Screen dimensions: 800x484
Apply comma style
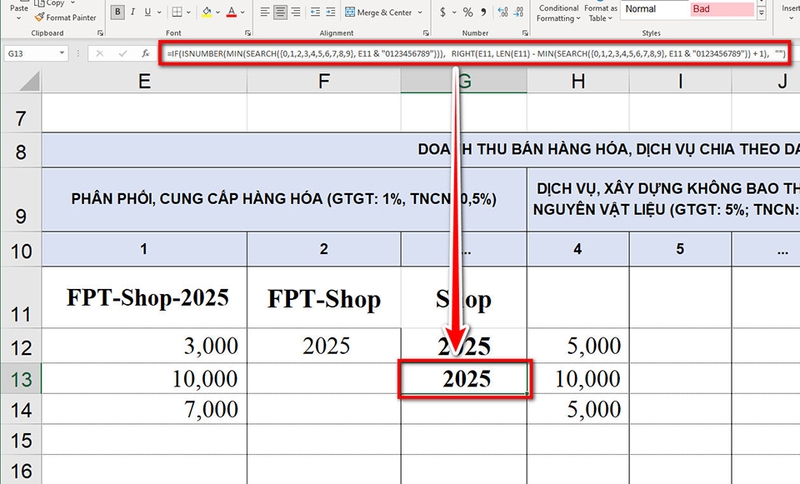483,12
